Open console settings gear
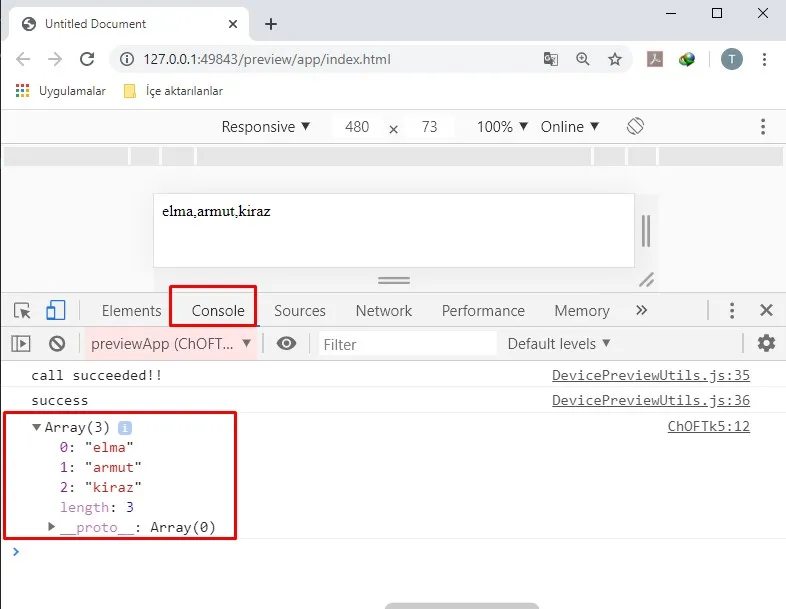This screenshot has height=609, width=786. tap(766, 343)
